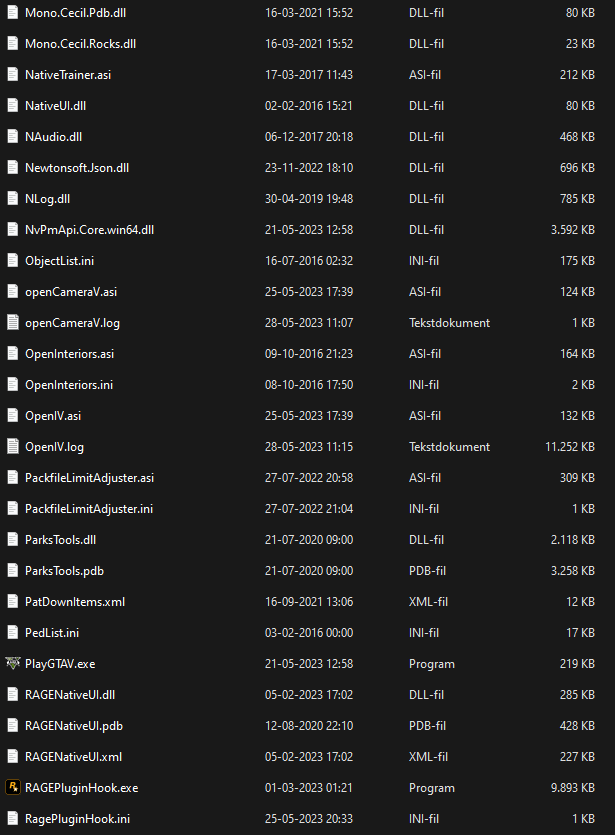Click the RagePluginHook.ini file icon

[13, 819]
